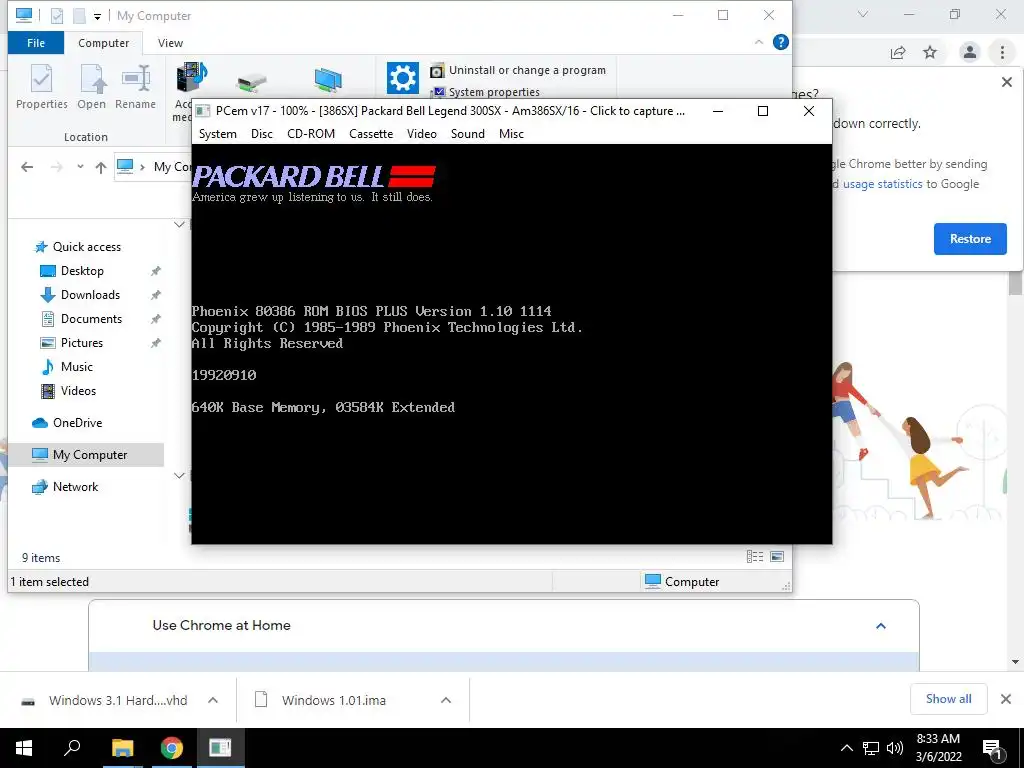The image size is (1024, 768).
Task: Close the Chrome restore popup
Action: [1006, 82]
